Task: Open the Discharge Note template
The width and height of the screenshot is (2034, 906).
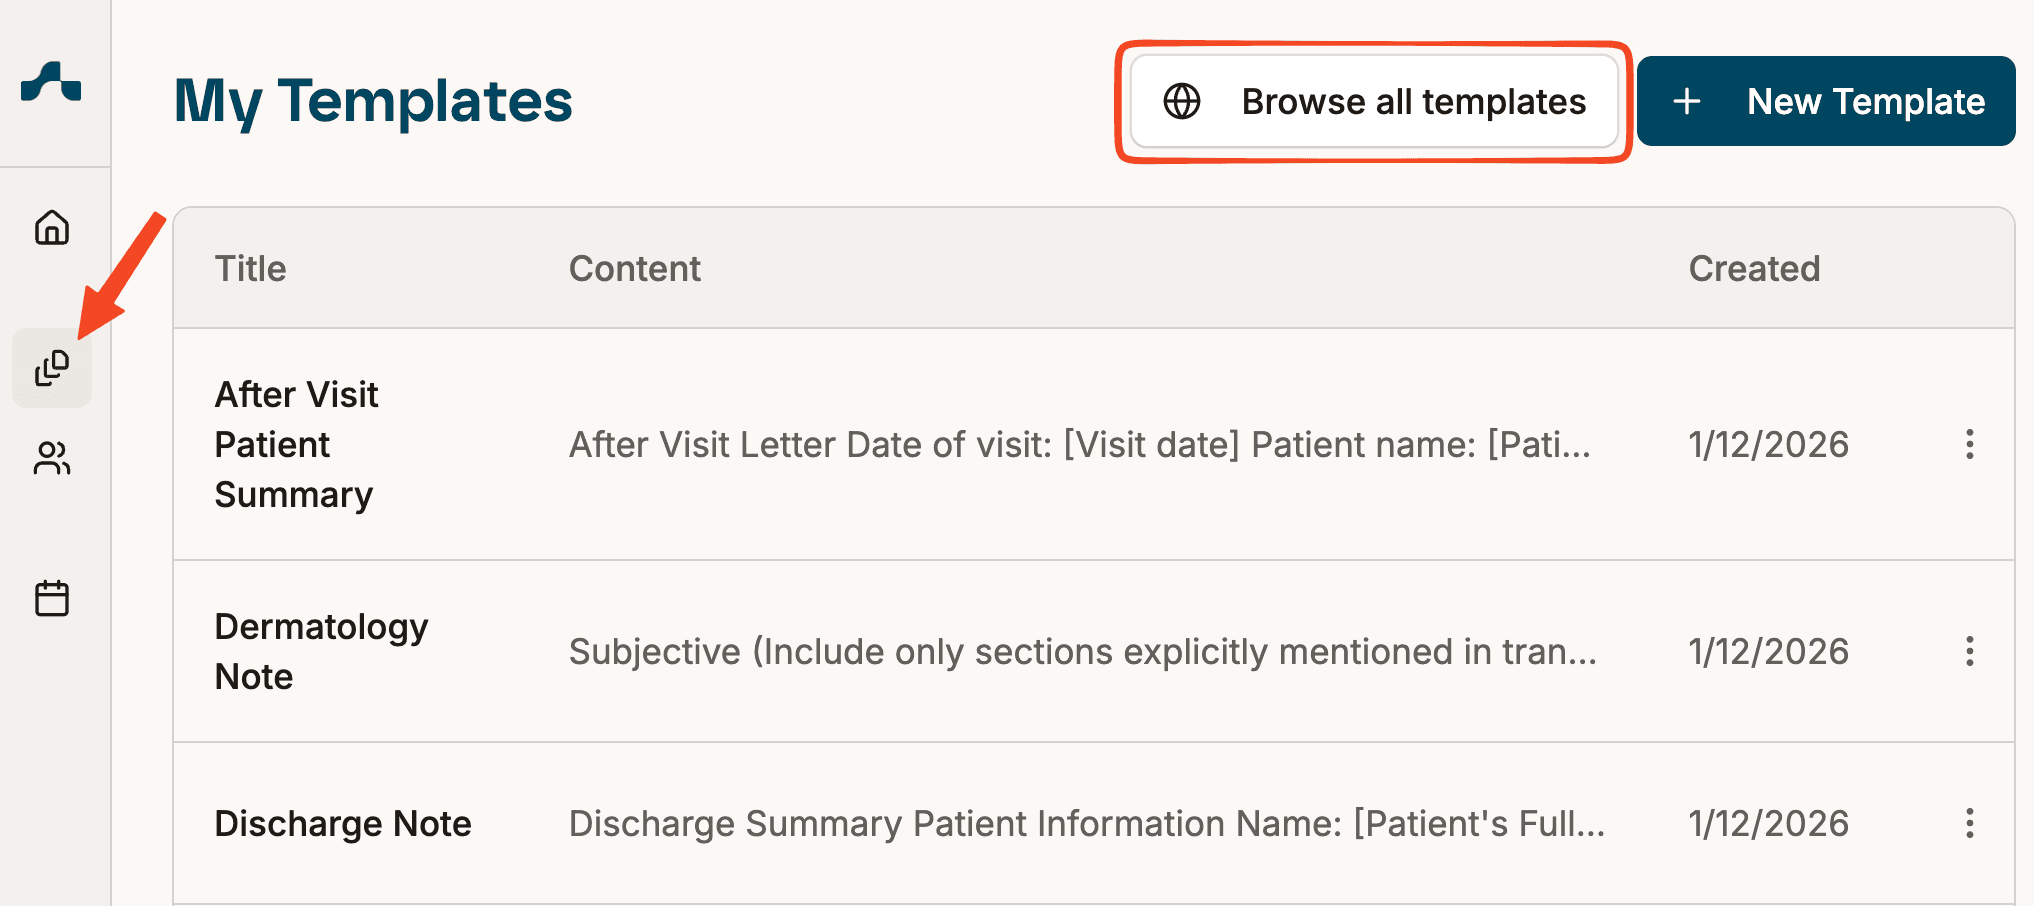Action: point(343,823)
